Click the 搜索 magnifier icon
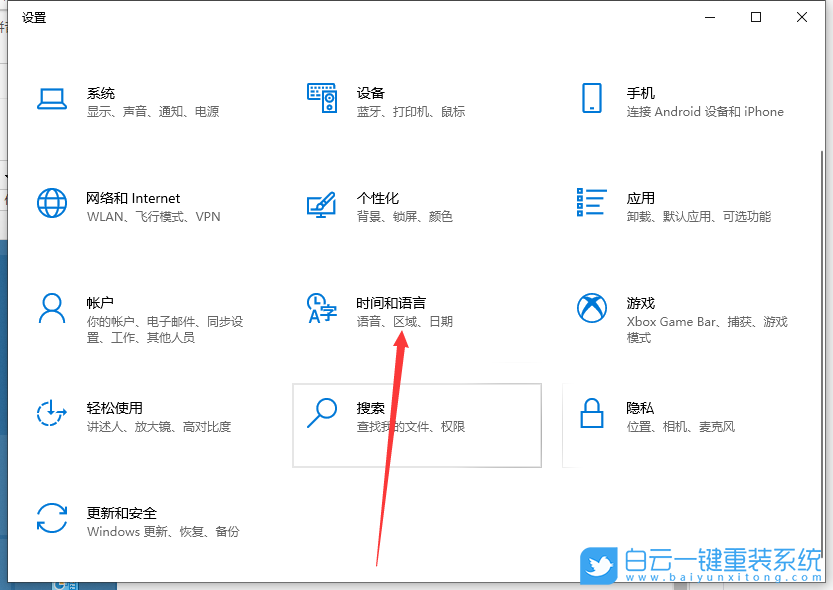This screenshot has height=590, width=833. [x=322, y=412]
